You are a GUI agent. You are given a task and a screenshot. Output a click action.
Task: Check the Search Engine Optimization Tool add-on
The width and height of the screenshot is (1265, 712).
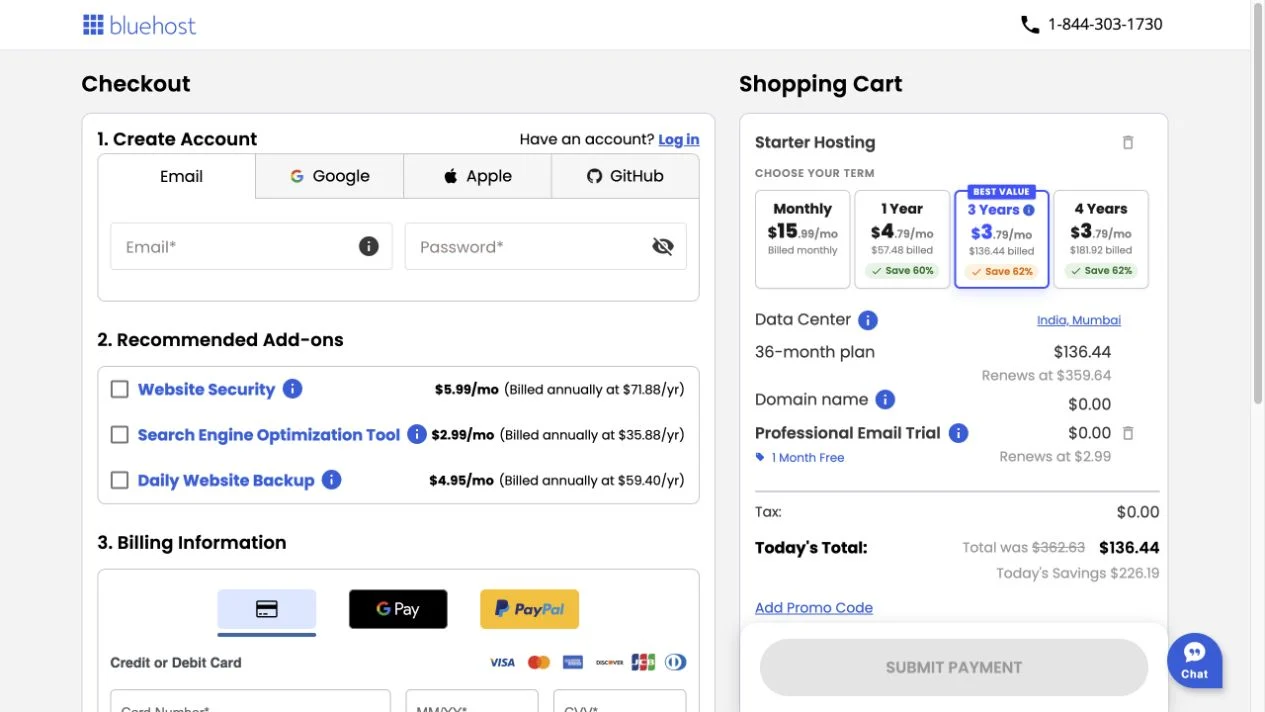(120, 434)
